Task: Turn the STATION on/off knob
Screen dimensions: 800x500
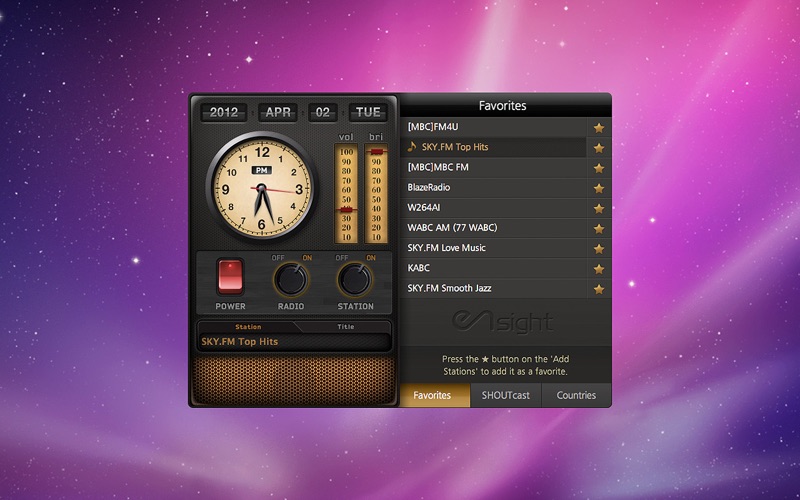Action: coord(355,280)
